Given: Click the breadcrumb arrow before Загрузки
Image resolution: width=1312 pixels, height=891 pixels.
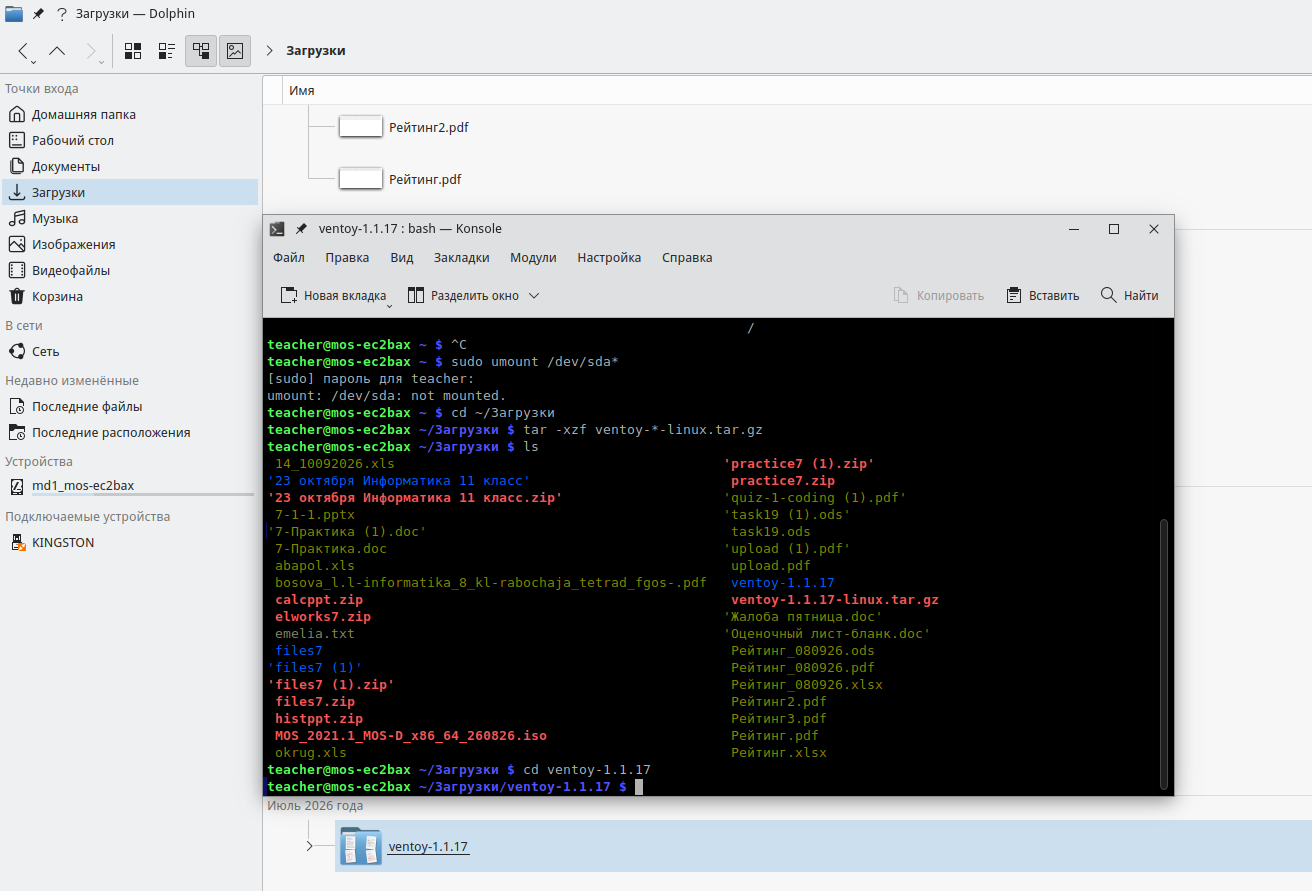Looking at the screenshot, I should 270,51.
